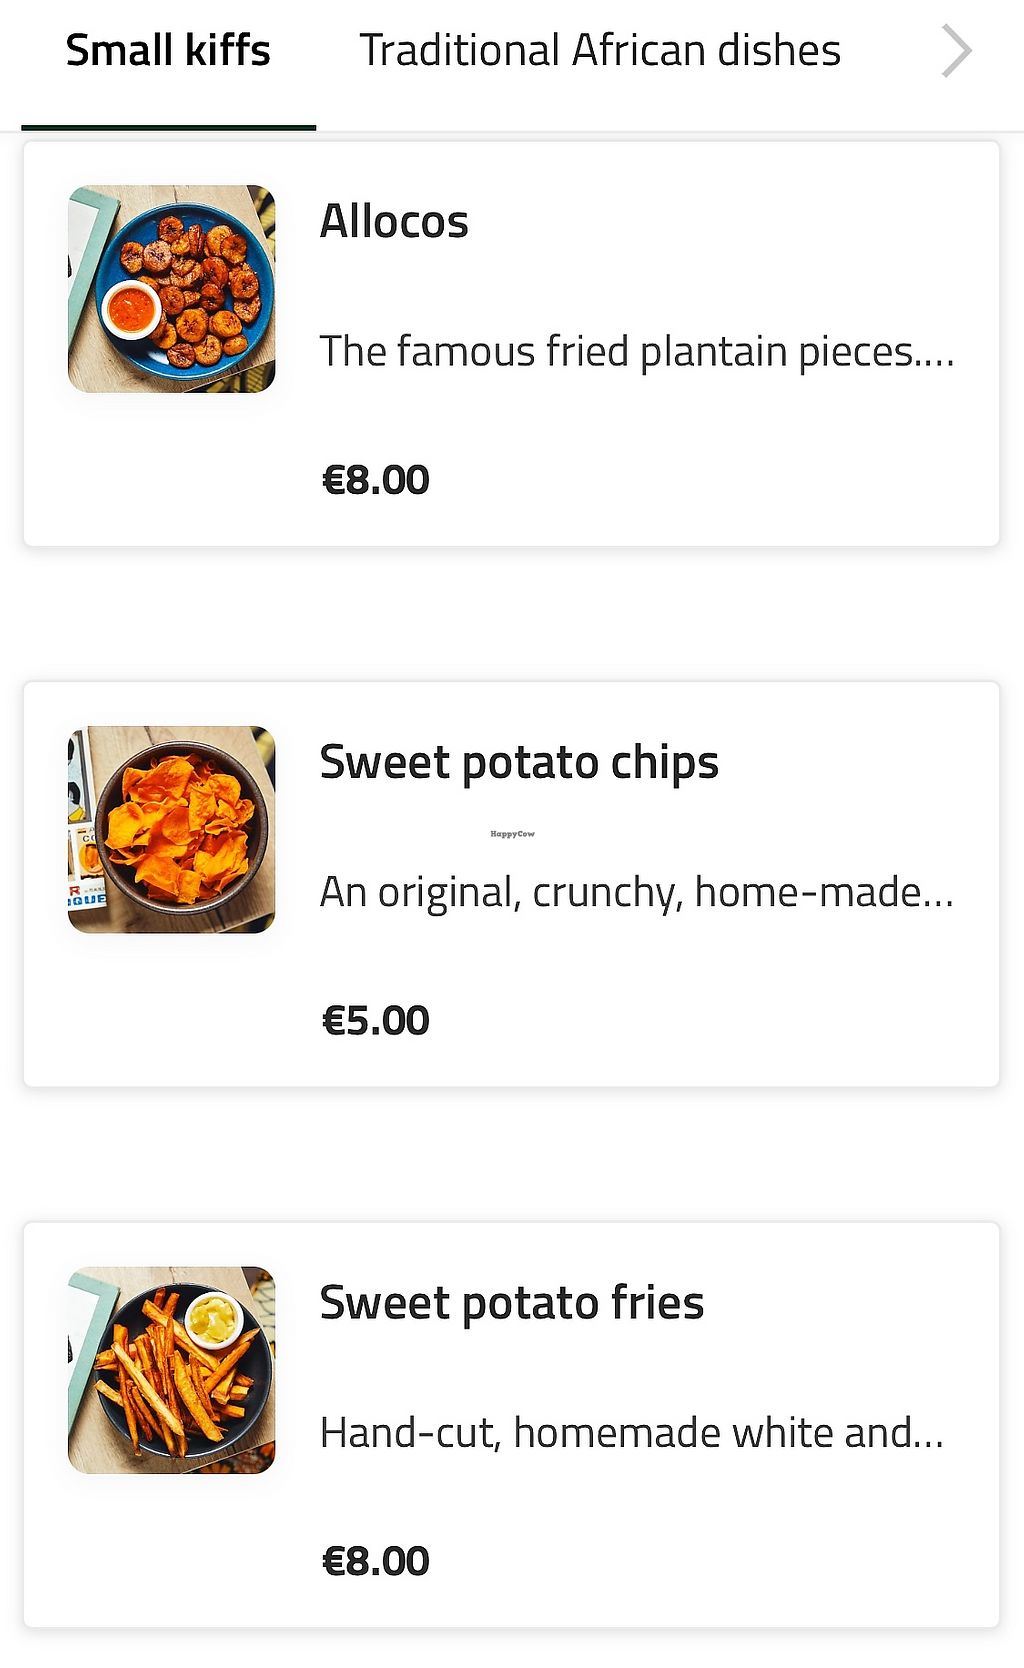View the Sweet potato fries photo
This screenshot has width=1024, height=1668.
tap(171, 1370)
